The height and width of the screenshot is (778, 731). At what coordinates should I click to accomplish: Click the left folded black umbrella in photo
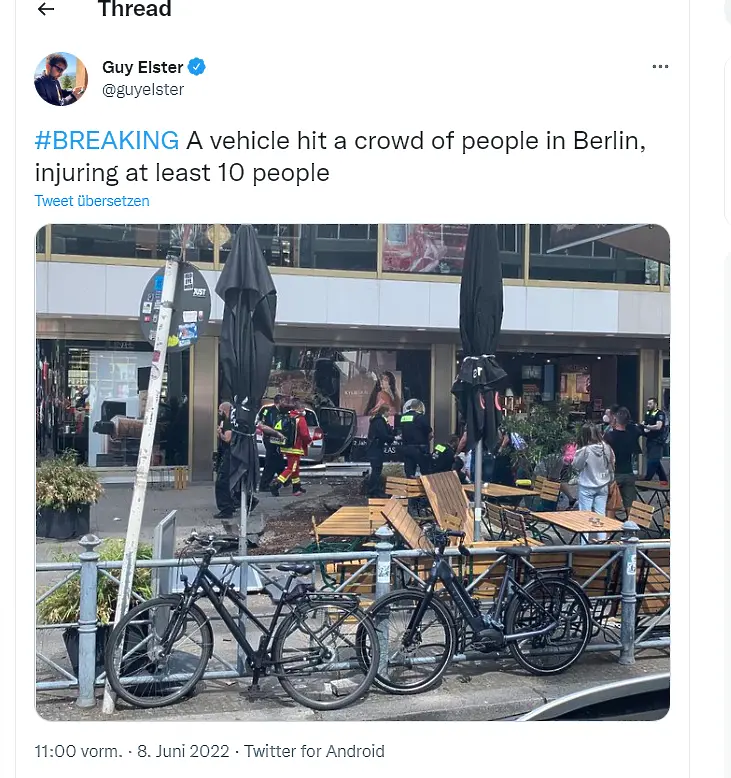(x=246, y=357)
